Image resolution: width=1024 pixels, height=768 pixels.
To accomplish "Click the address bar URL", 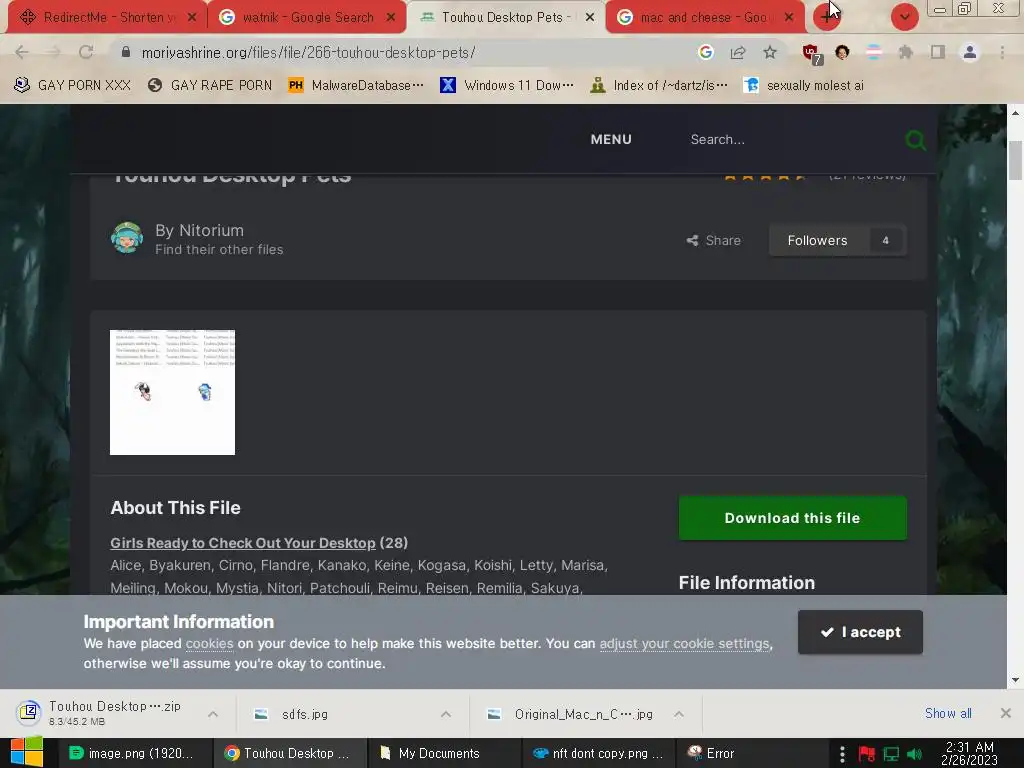I will 308,52.
